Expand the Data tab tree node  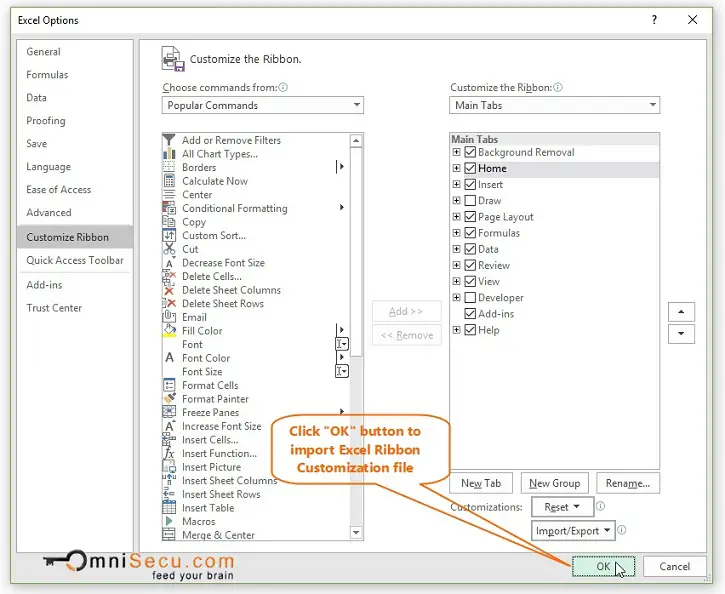(x=456, y=249)
